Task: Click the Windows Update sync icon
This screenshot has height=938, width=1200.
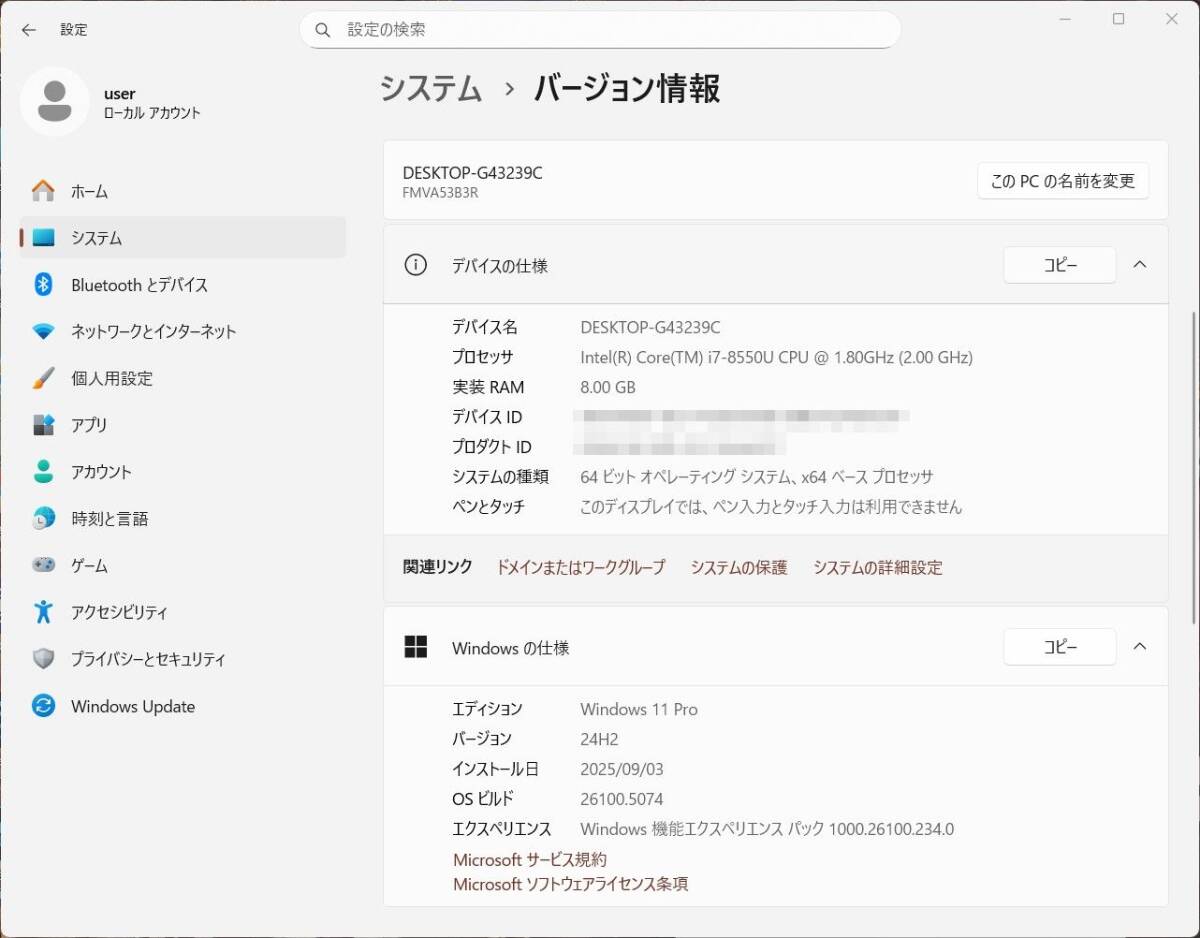Action: pyautogui.click(x=43, y=706)
